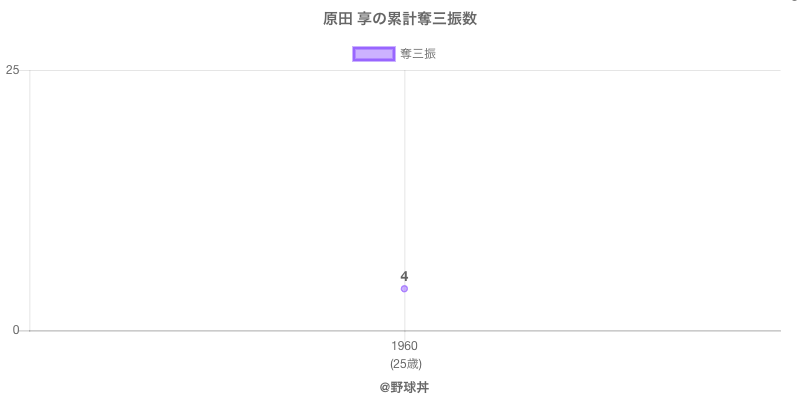800x400 pixels.
Task: Click the x-axis tick mark above 1960
Action: tap(404, 335)
